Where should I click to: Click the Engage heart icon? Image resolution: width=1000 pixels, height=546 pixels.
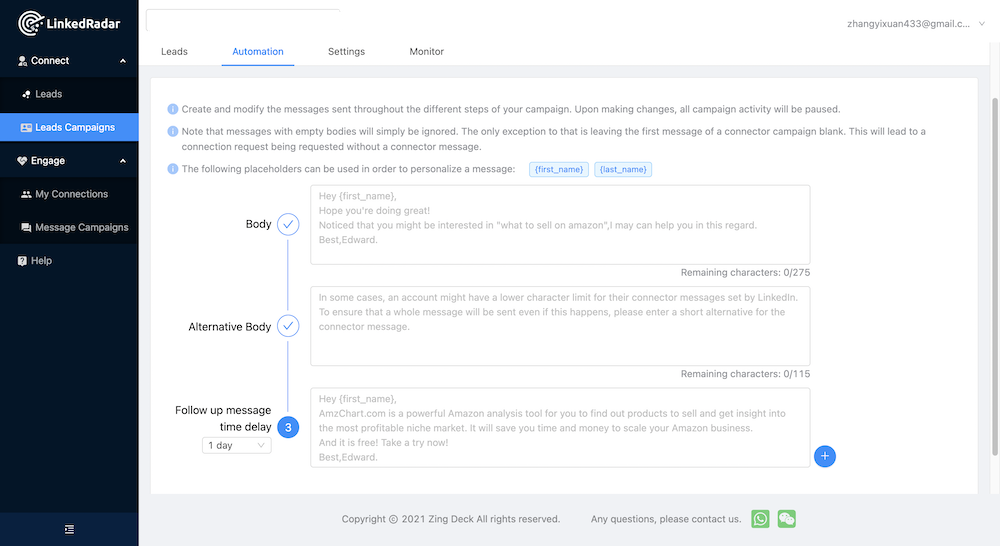pyautogui.click(x=22, y=161)
